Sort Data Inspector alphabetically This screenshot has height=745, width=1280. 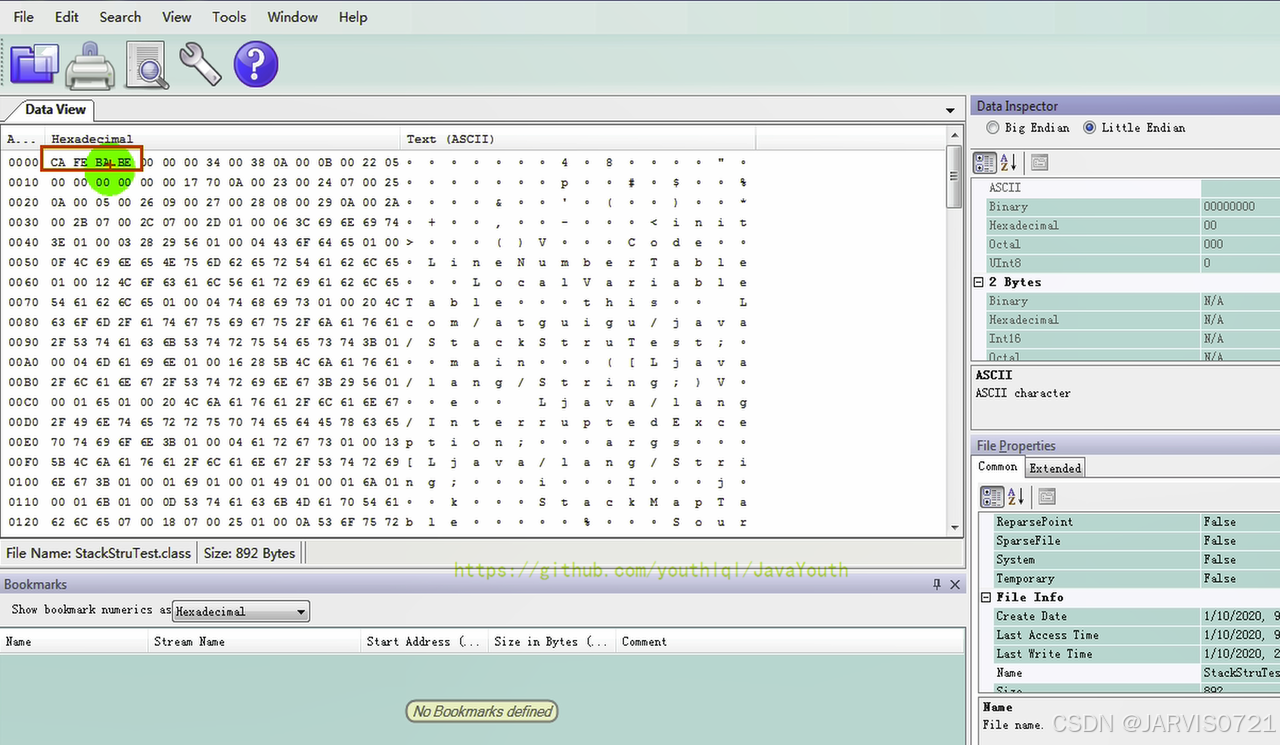coord(1008,162)
